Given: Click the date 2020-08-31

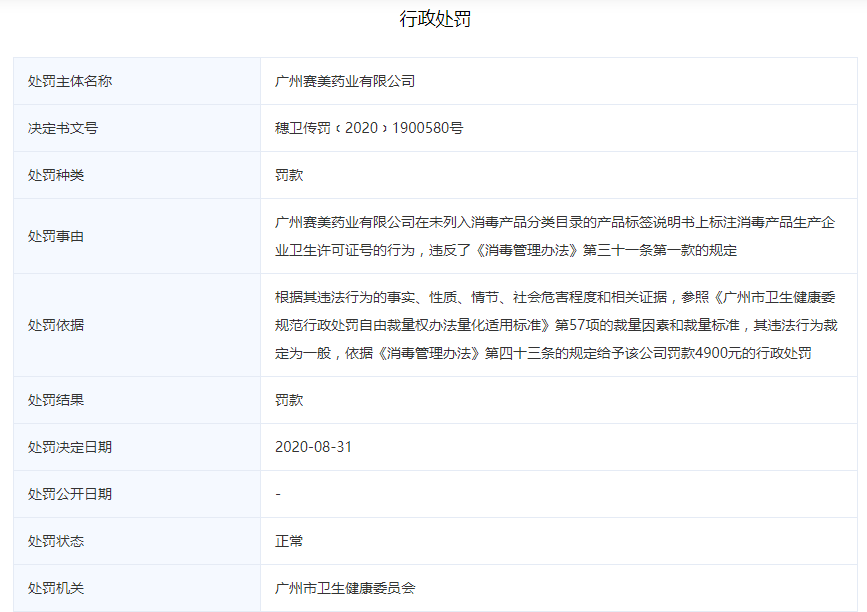Looking at the screenshot, I should 314,447.
